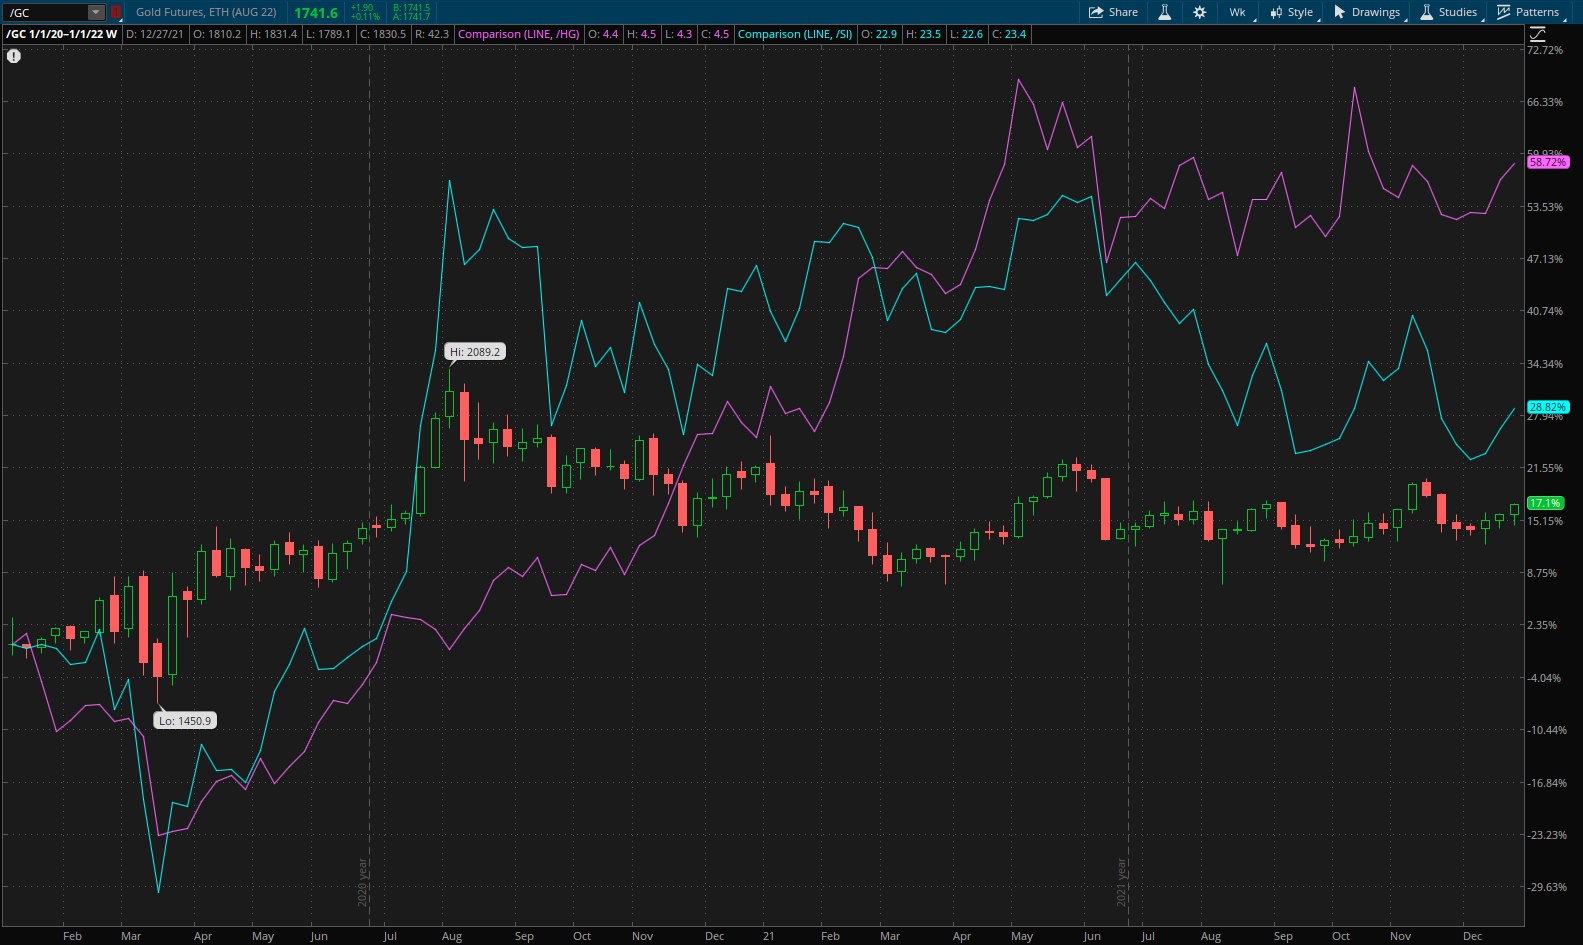Open Edit Studies flask icon
The image size is (1583, 945).
pos(1165,12)
